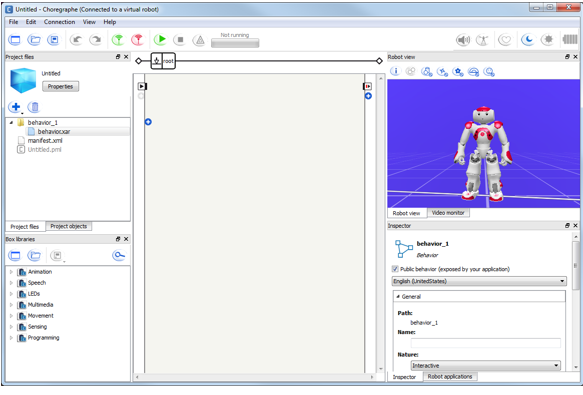
Task: Switch to the Project files tab
Action: click(25, 227)
